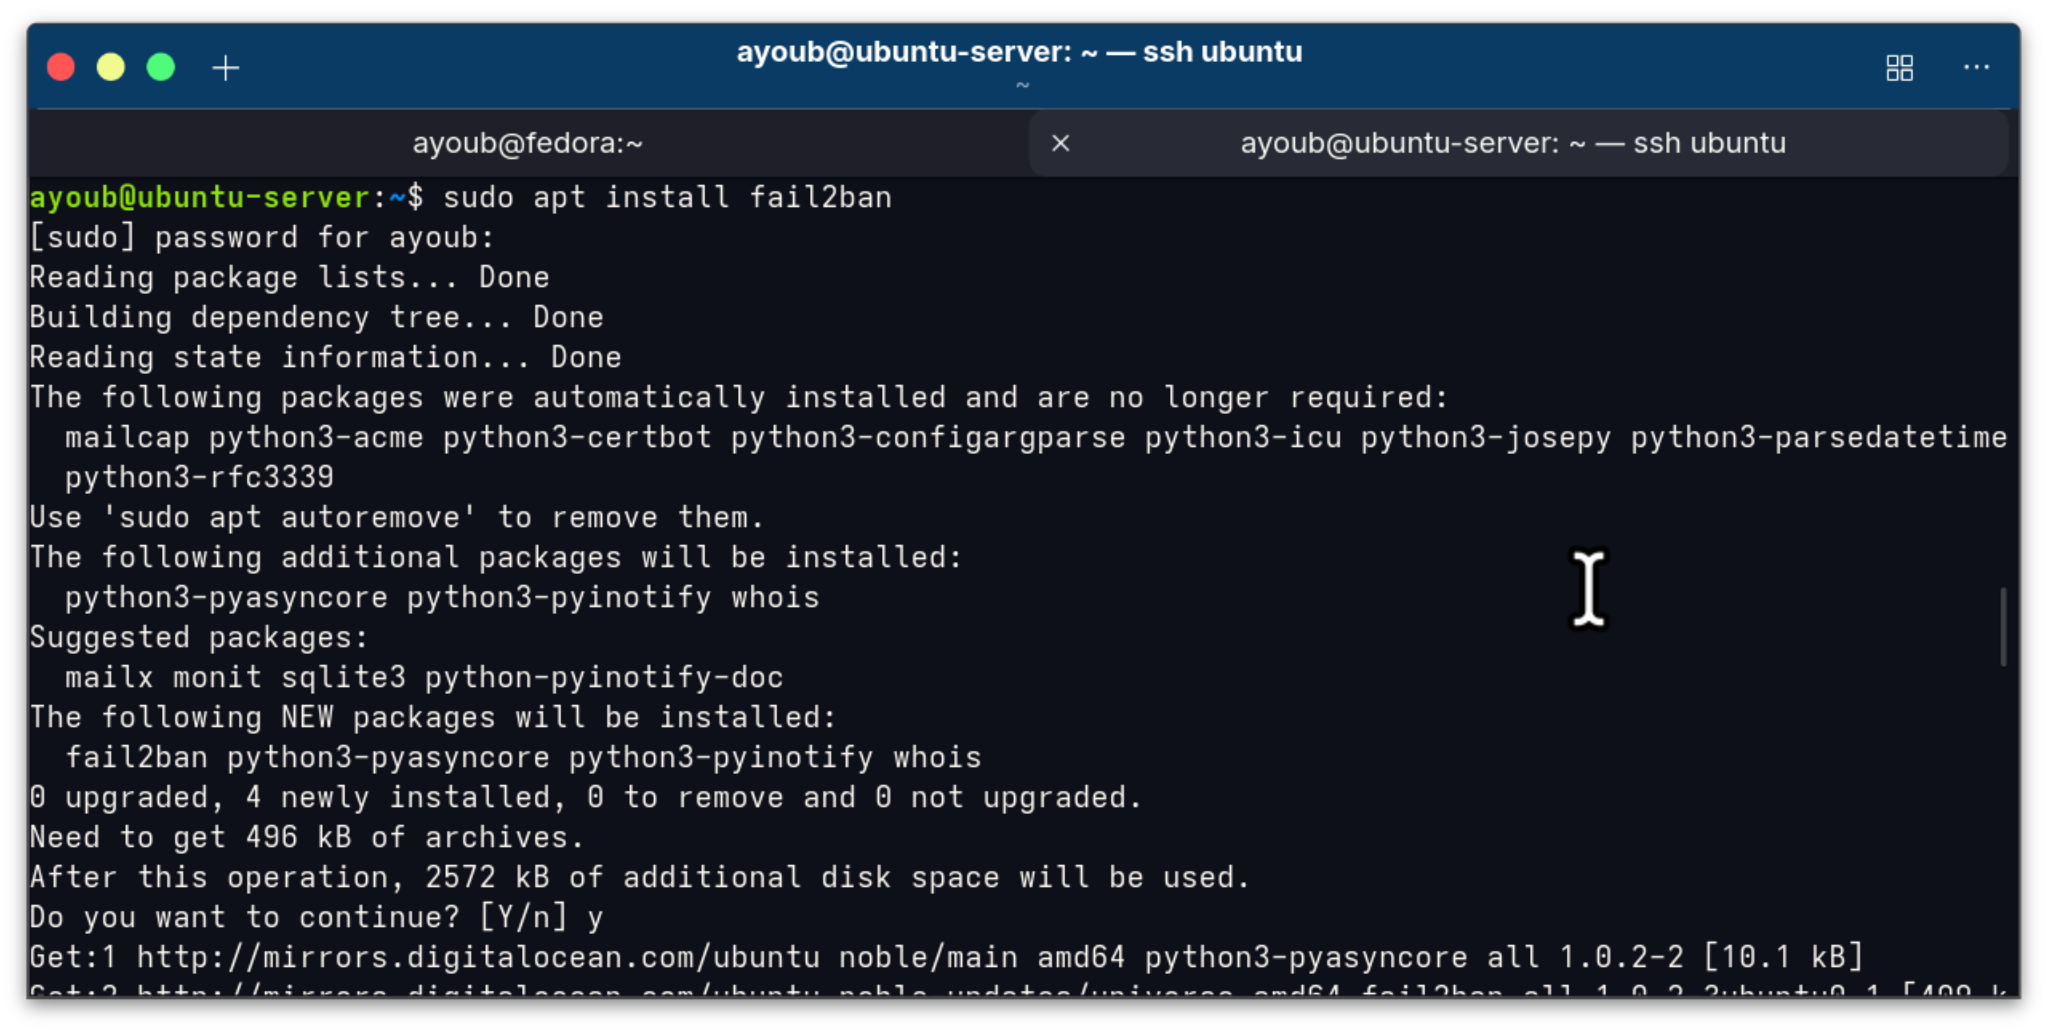Click the terminal vertical scrollbar thumb

click(x=2002, y=627)
